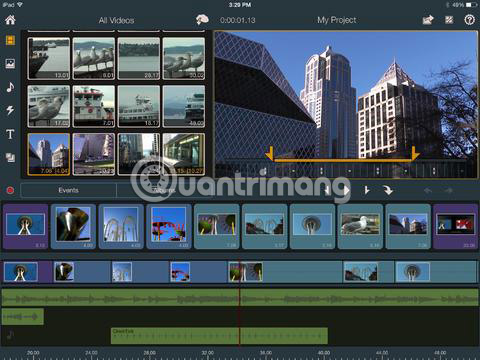Select the right orange trim-out marker

pos(415,153)
